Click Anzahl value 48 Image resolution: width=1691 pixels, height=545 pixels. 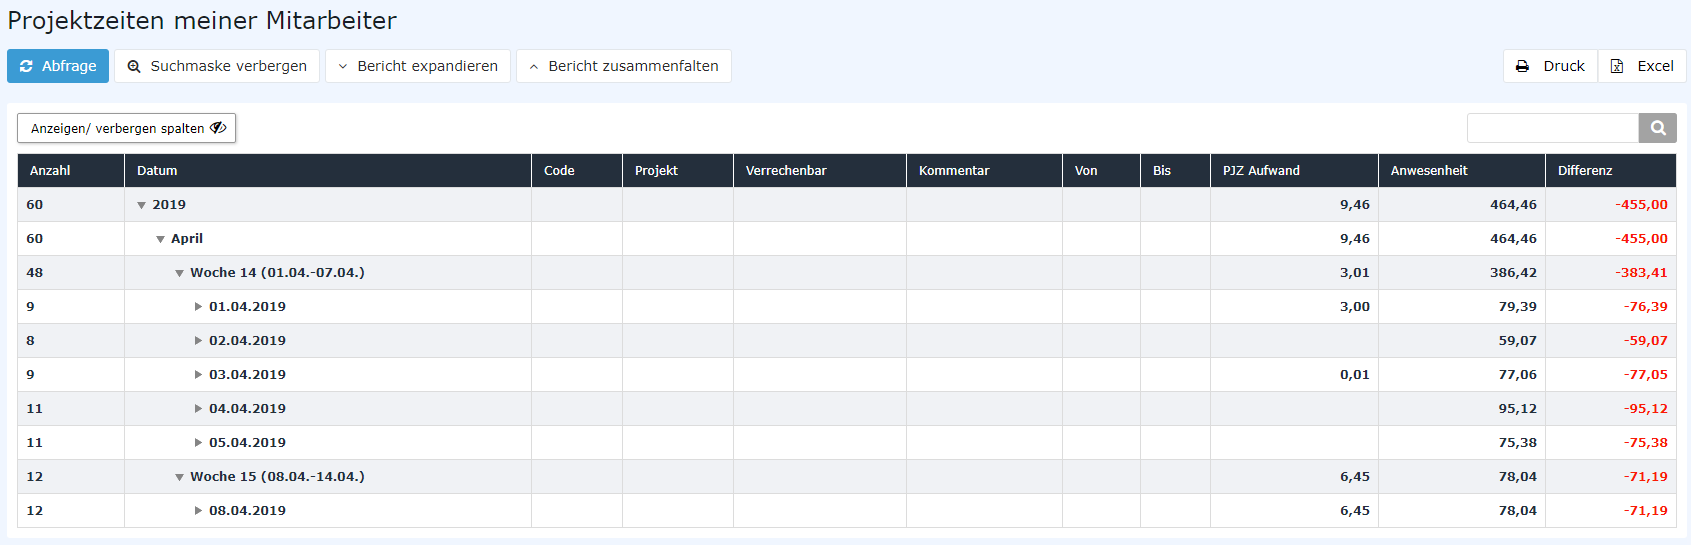click(35, 273)
